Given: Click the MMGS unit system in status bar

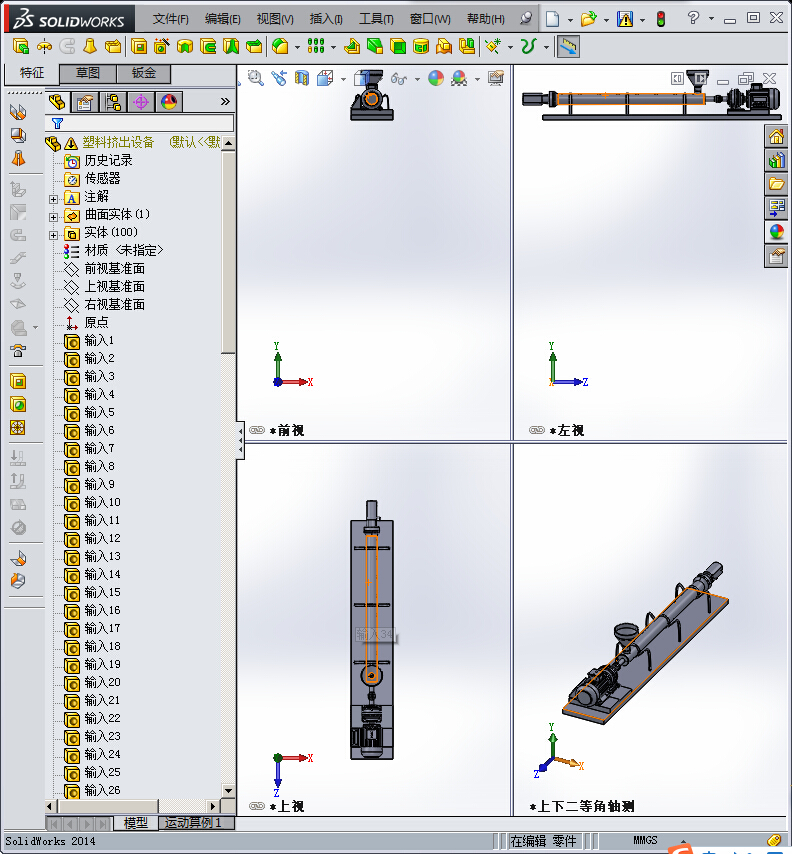Looking at the screenshot, I should pyautogui.click(x=645, y=840).
